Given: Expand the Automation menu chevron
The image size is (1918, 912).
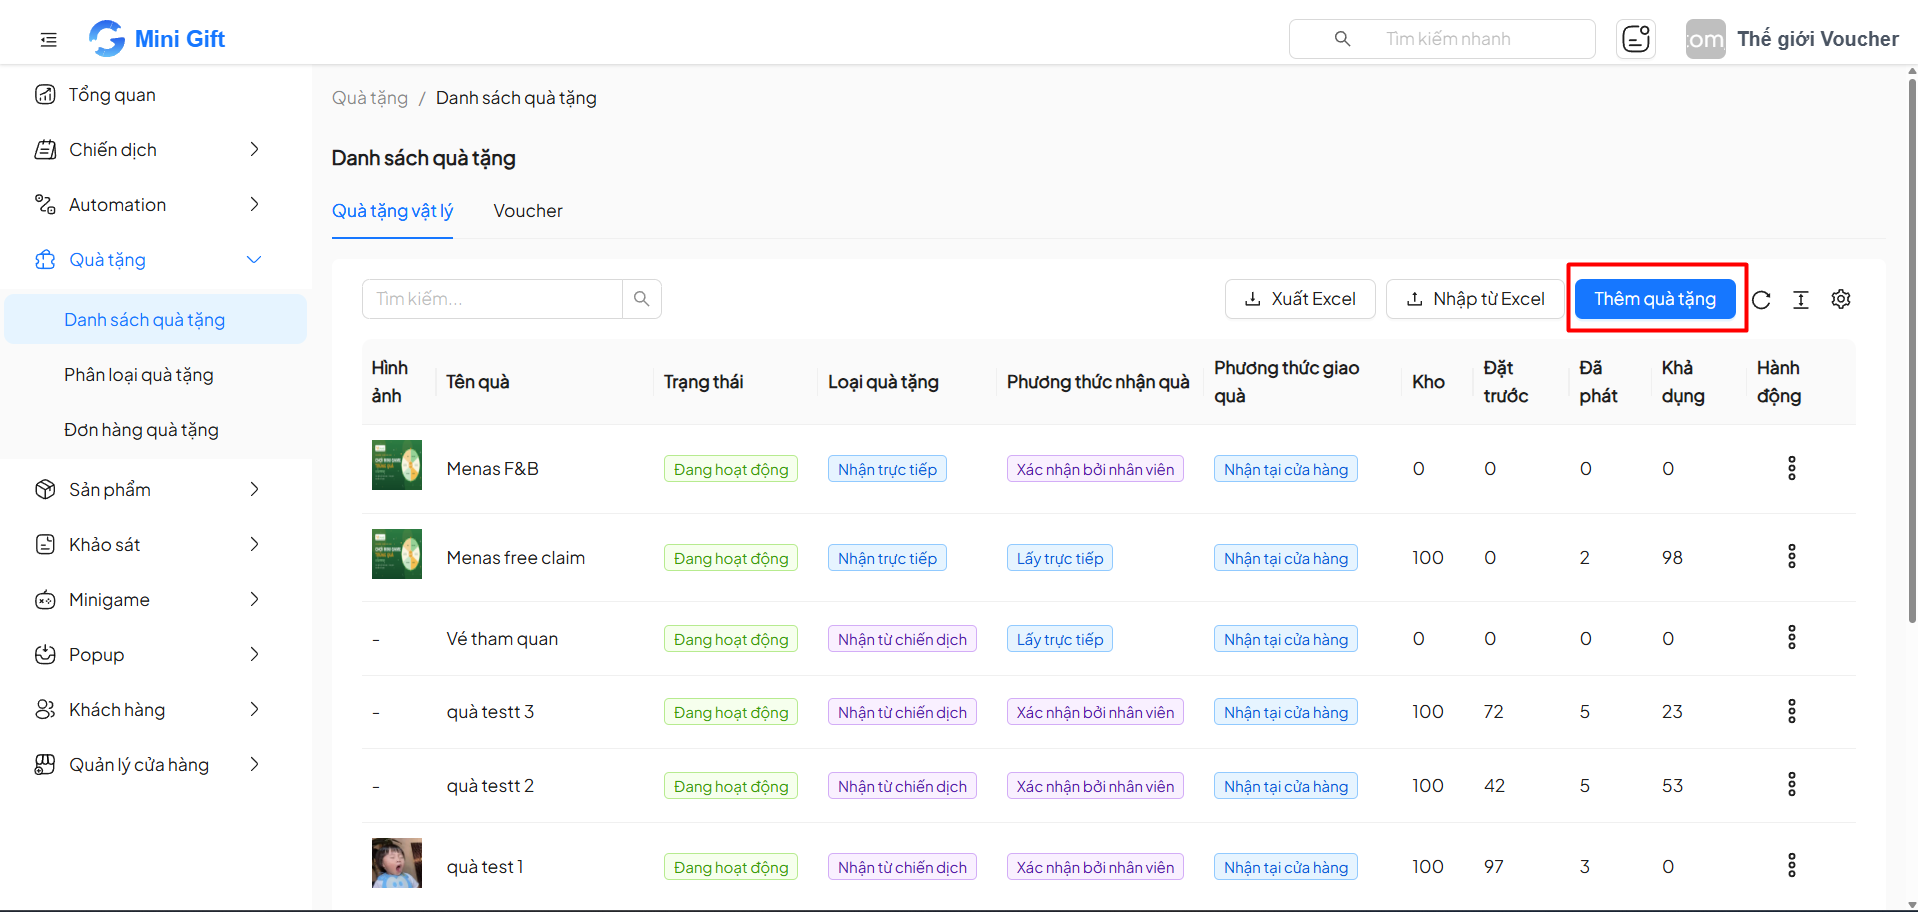Looking at the screenshot, I should coord(254,204).
